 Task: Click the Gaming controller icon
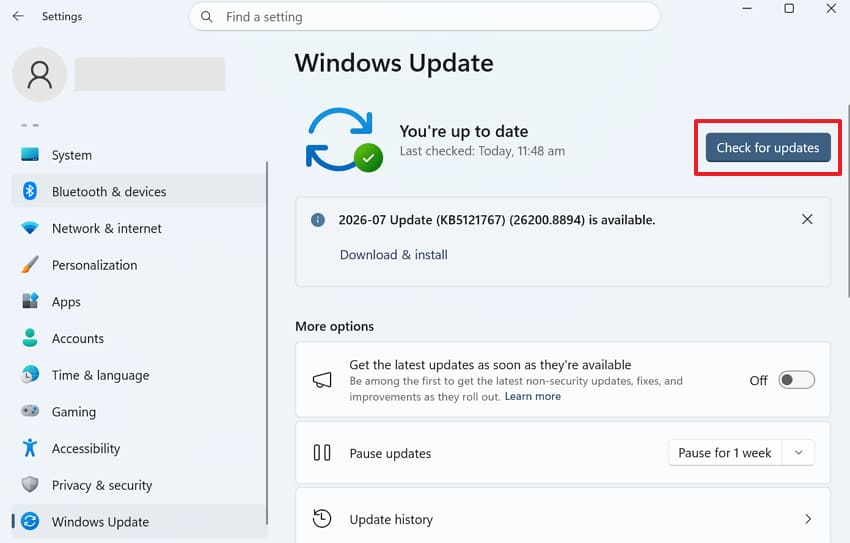click(x=30, y=411)
